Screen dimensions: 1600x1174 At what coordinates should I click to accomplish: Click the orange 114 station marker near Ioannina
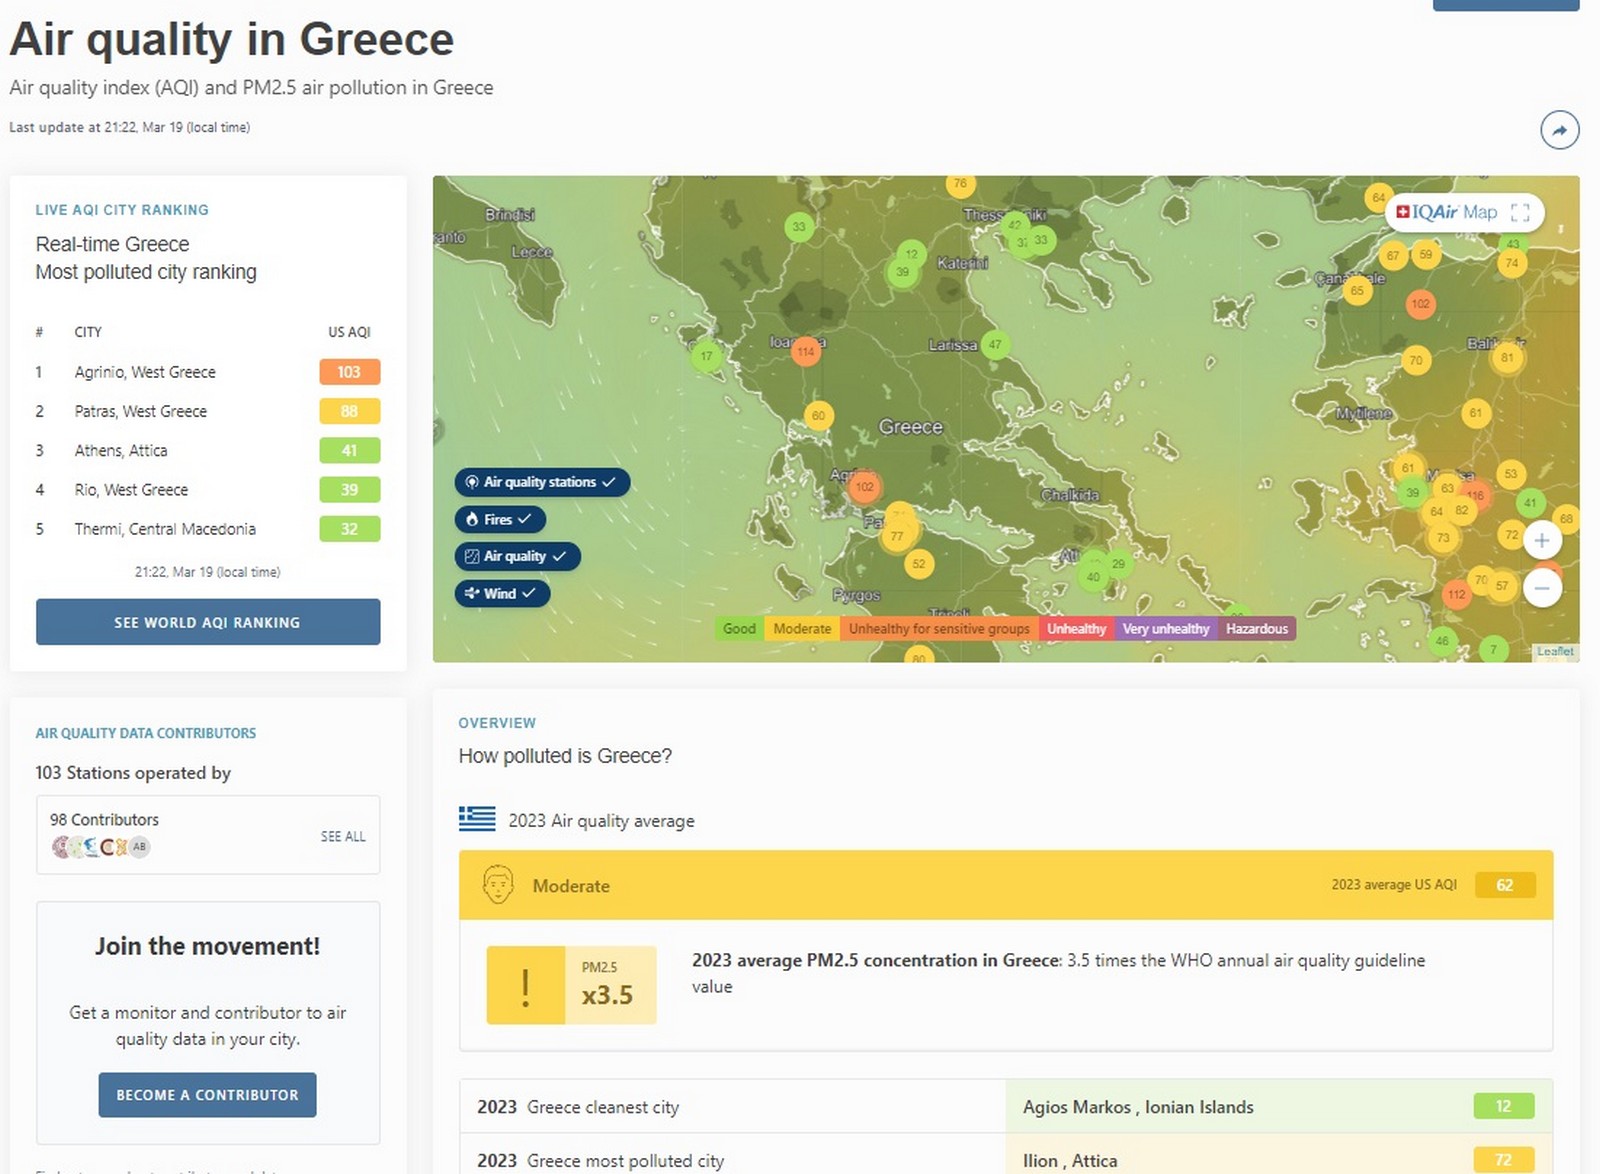(805, 351)
